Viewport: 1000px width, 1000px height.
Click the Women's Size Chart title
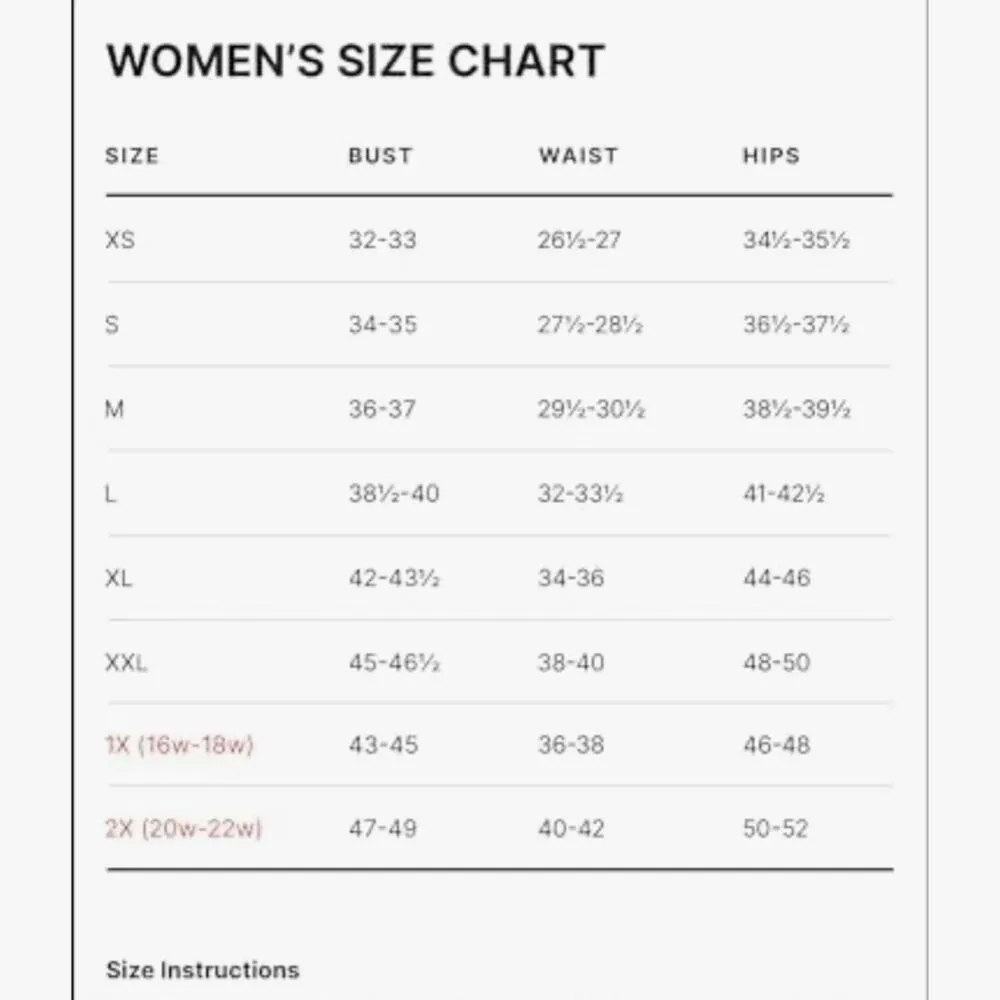355,60
